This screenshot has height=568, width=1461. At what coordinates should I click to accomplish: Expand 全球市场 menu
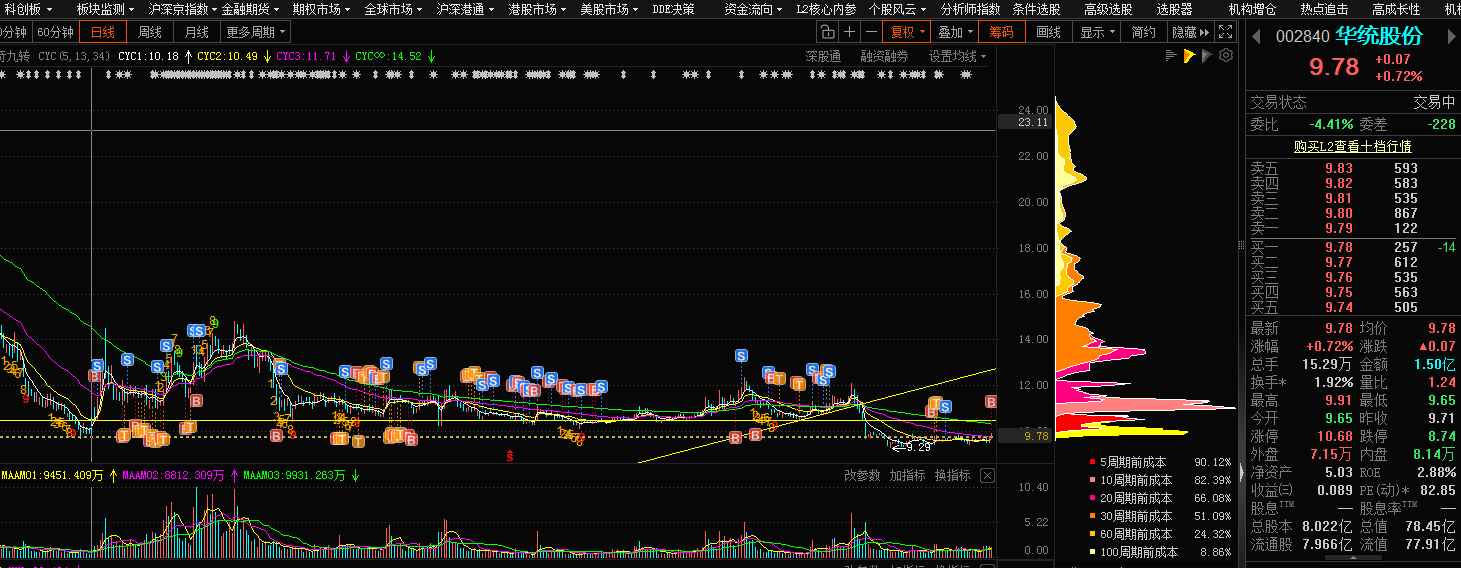coord(393,9)
